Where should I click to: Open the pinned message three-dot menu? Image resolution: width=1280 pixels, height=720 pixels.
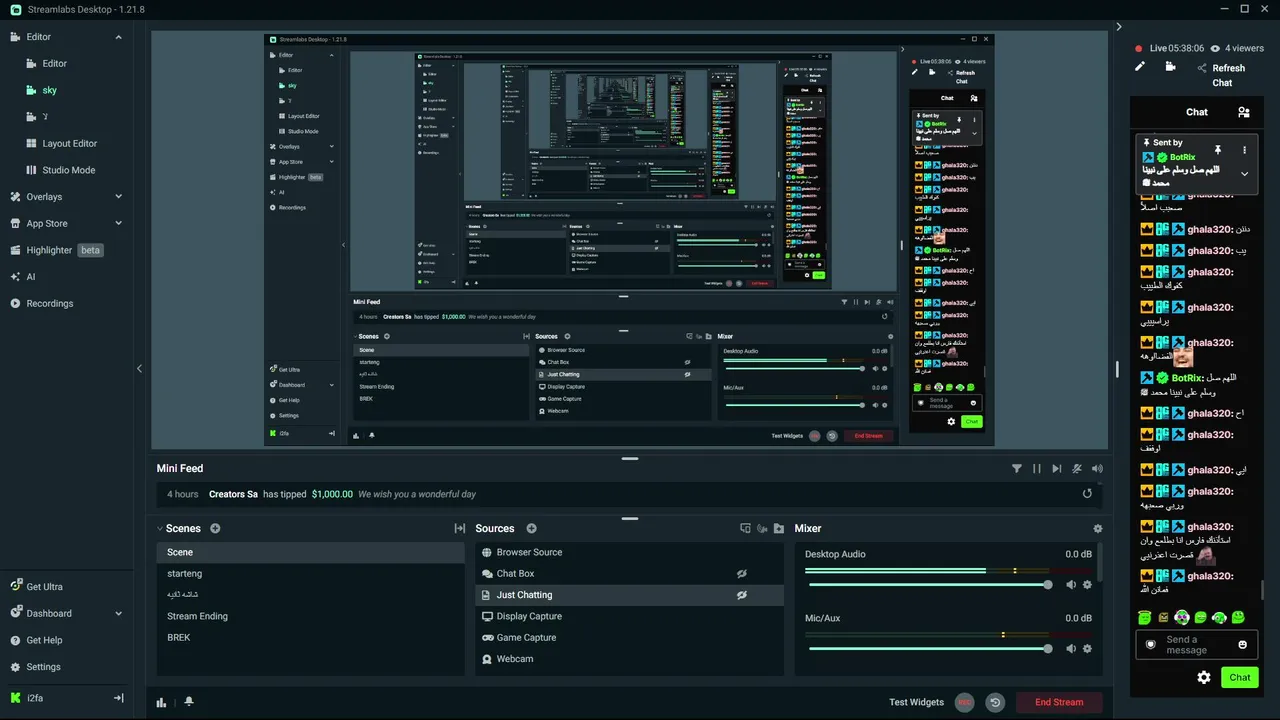(x=1245, y=149)
